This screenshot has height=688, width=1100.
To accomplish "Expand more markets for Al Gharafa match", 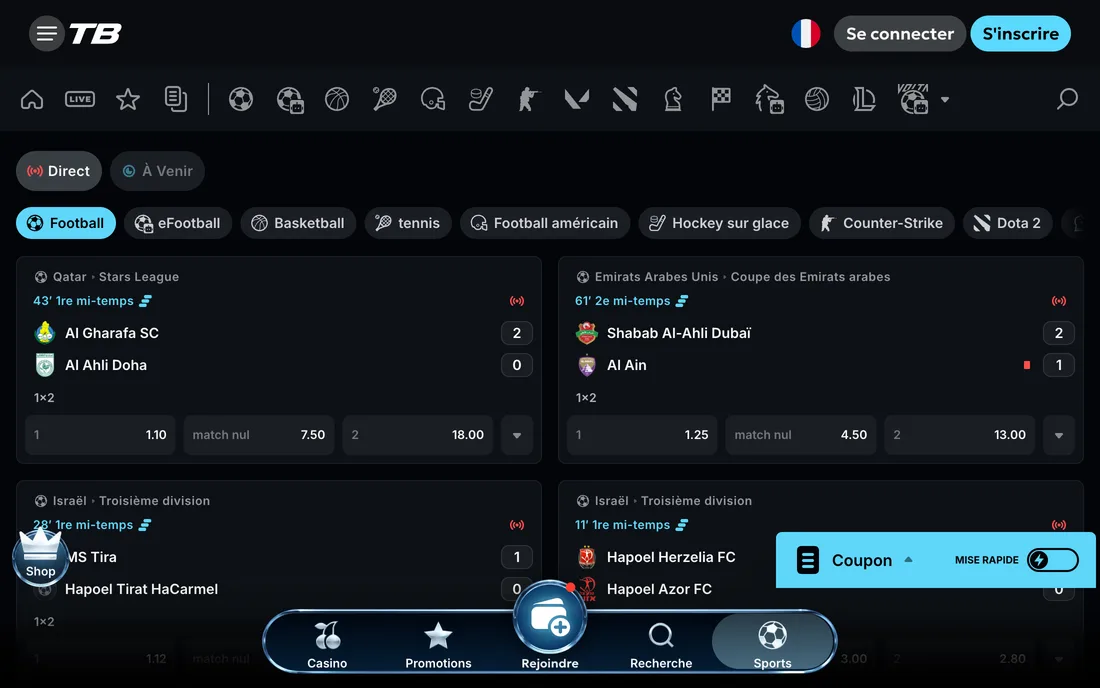I will click(x=517, y=435).
